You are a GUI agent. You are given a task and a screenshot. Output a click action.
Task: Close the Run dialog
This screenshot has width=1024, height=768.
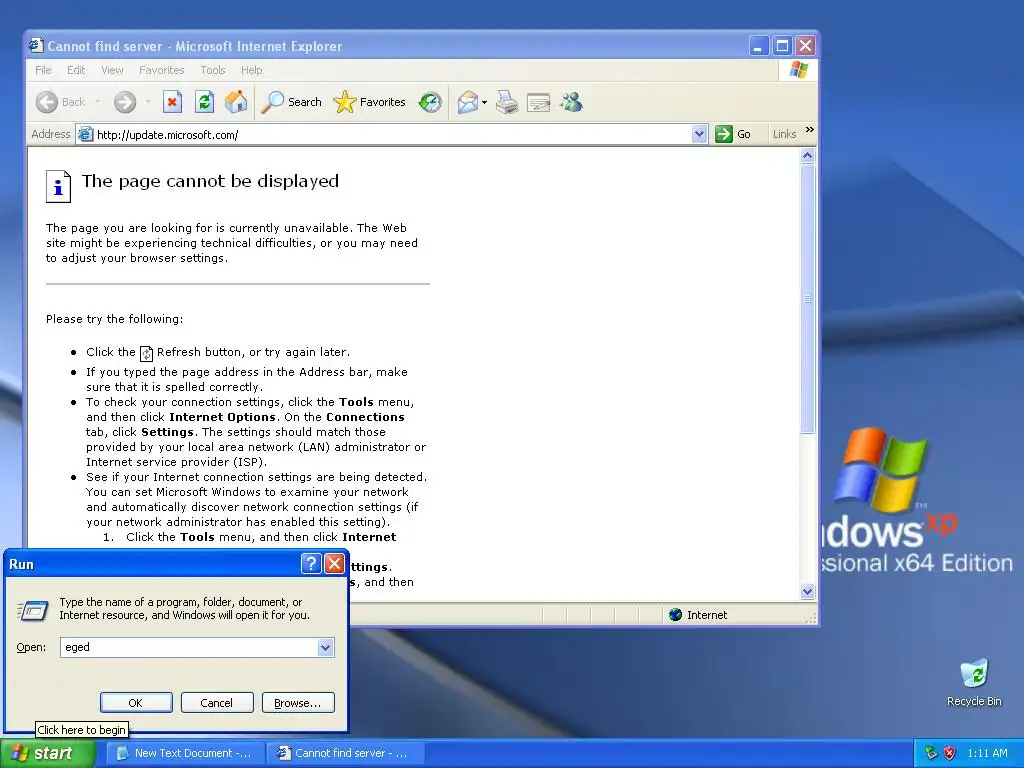click(334, 563)
